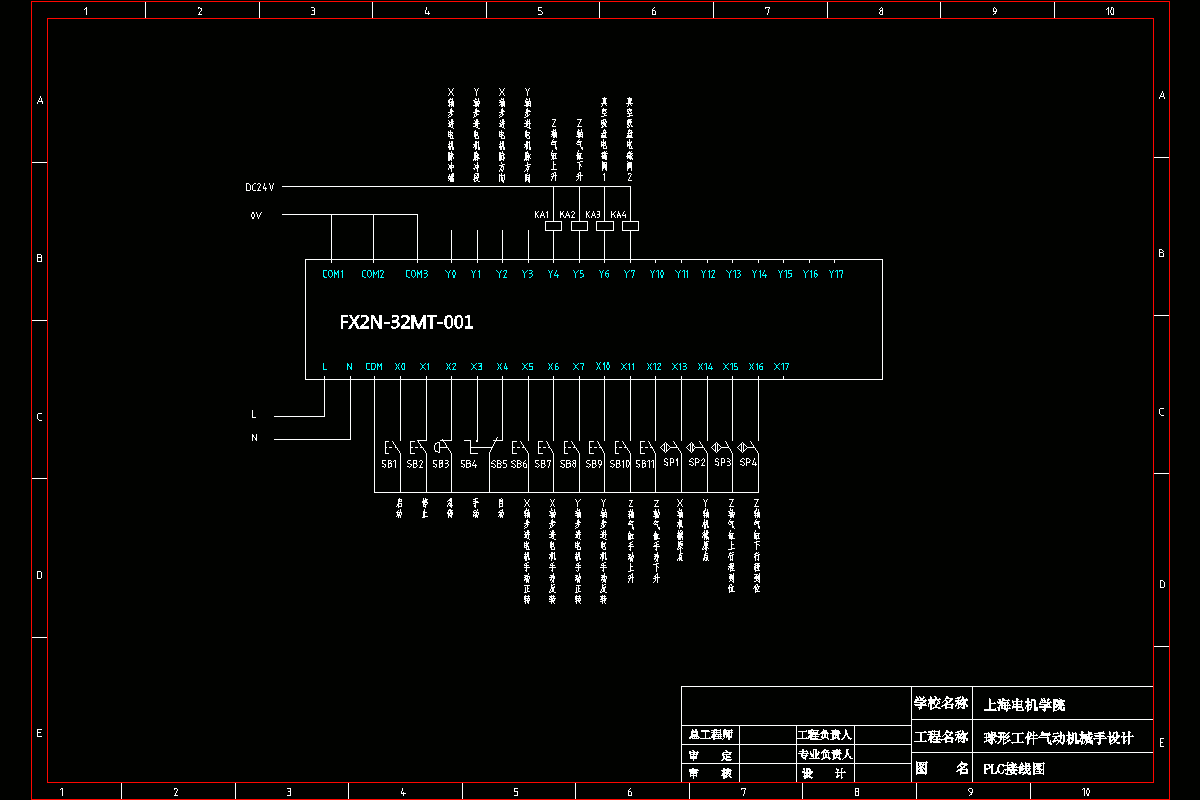Select the SP1 proximity sensor symbol
This screenshot has width=1200, height=800.
pyautogui.click(x=670, y=448)
